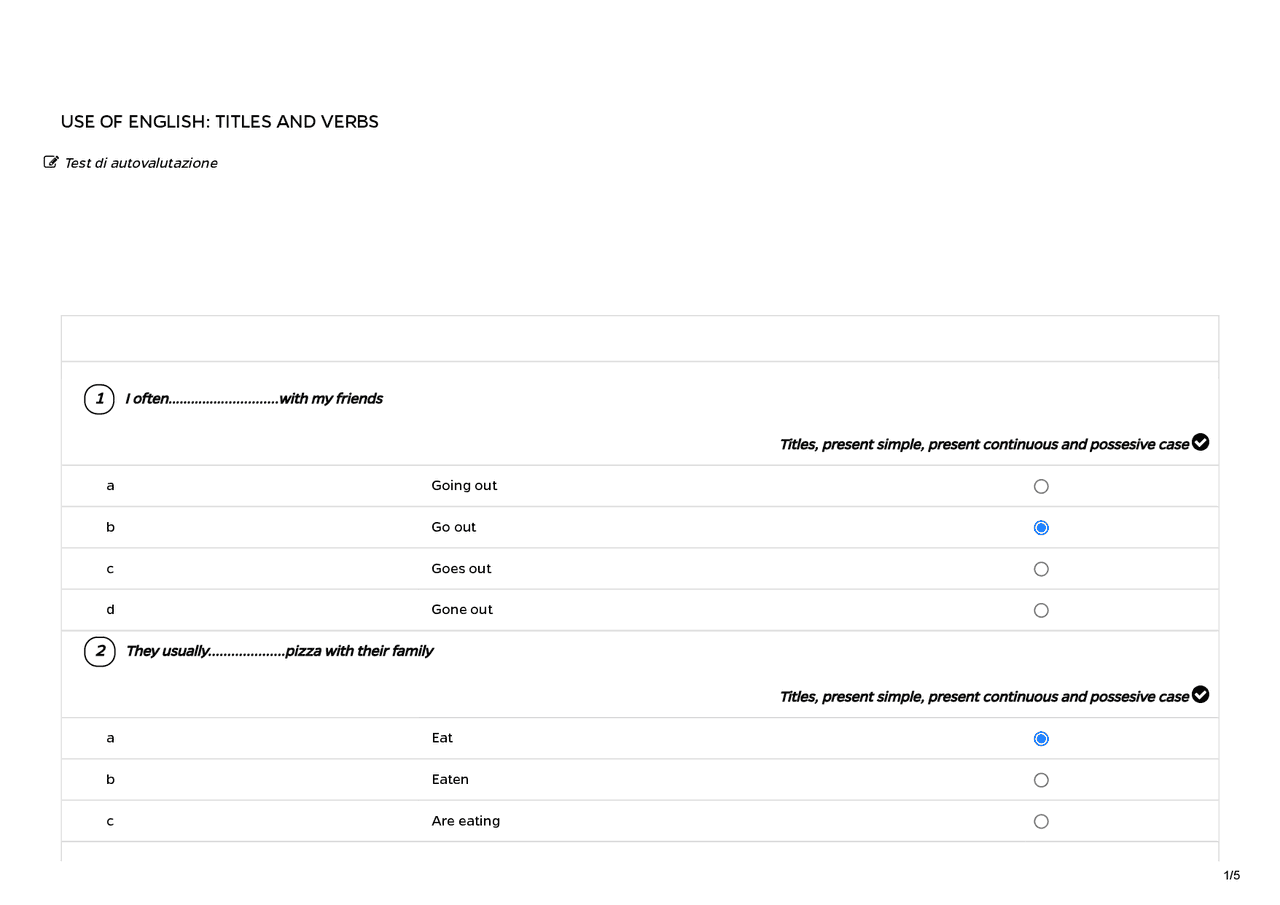Select the "Going out" radio button
The width and height of the screenshot is (1280, 905).
(x=1041, y=486)
